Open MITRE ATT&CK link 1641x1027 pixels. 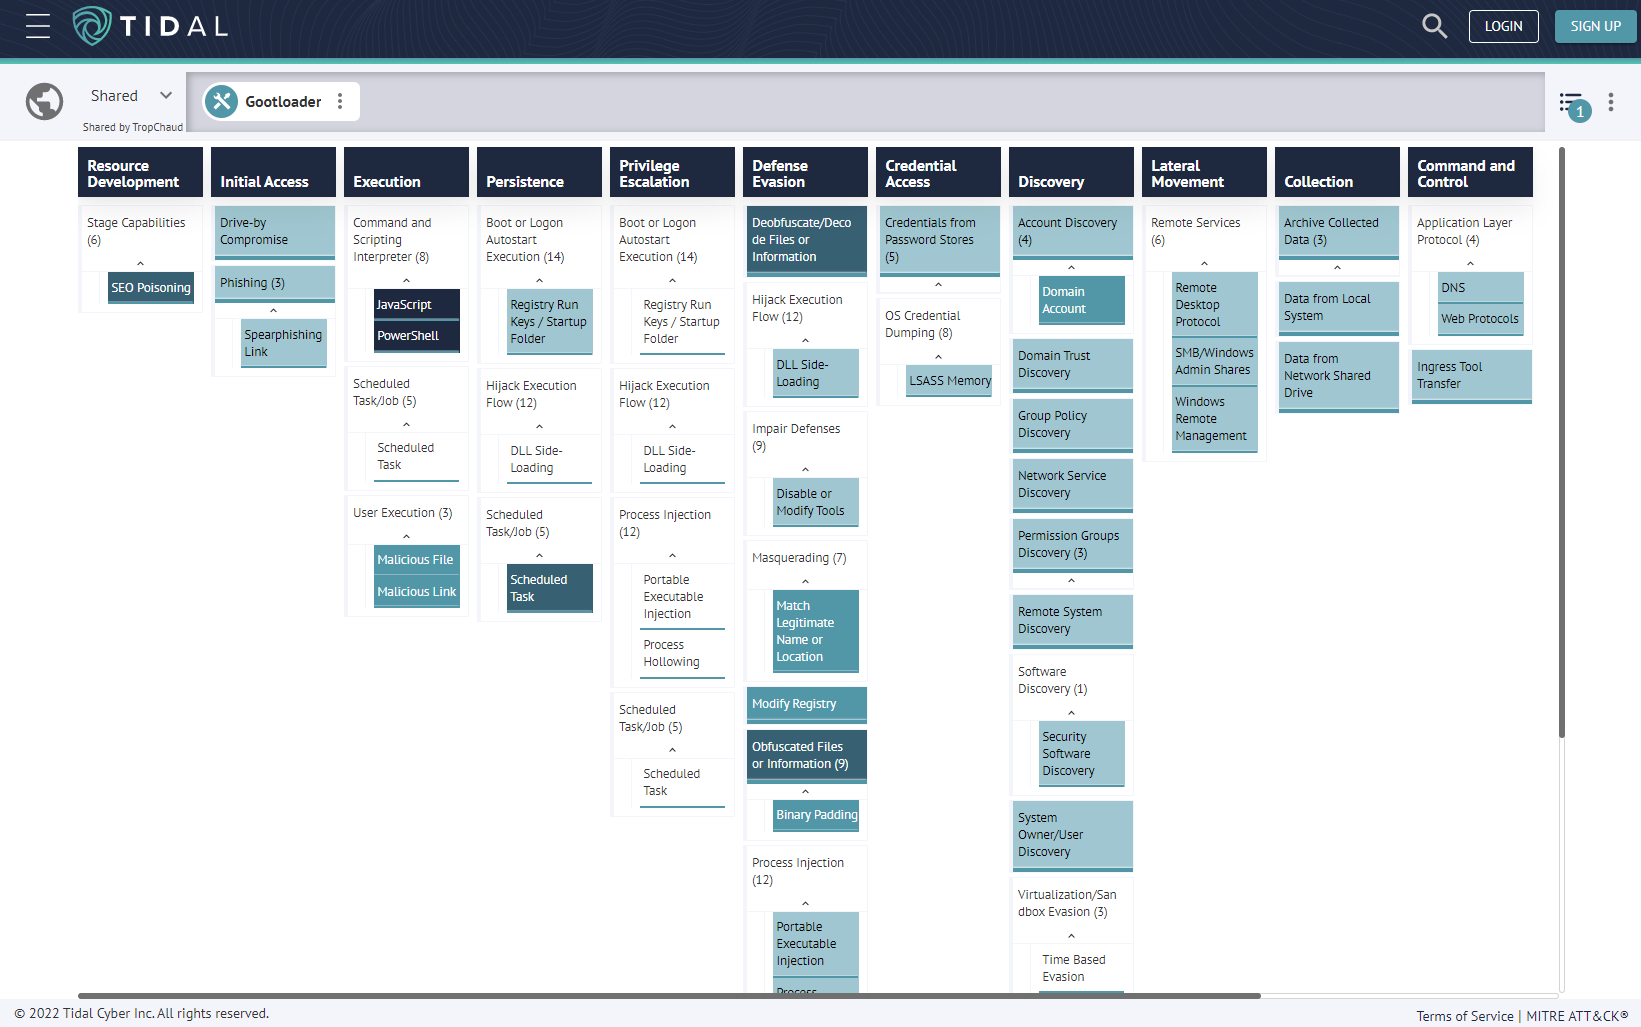(x=1577, y=1016)
